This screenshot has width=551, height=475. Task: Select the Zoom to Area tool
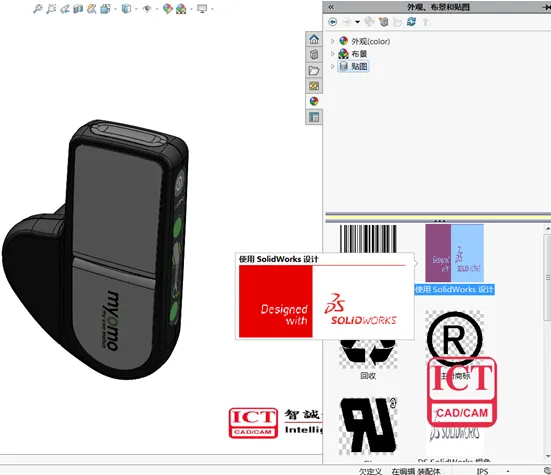point(51,9)
